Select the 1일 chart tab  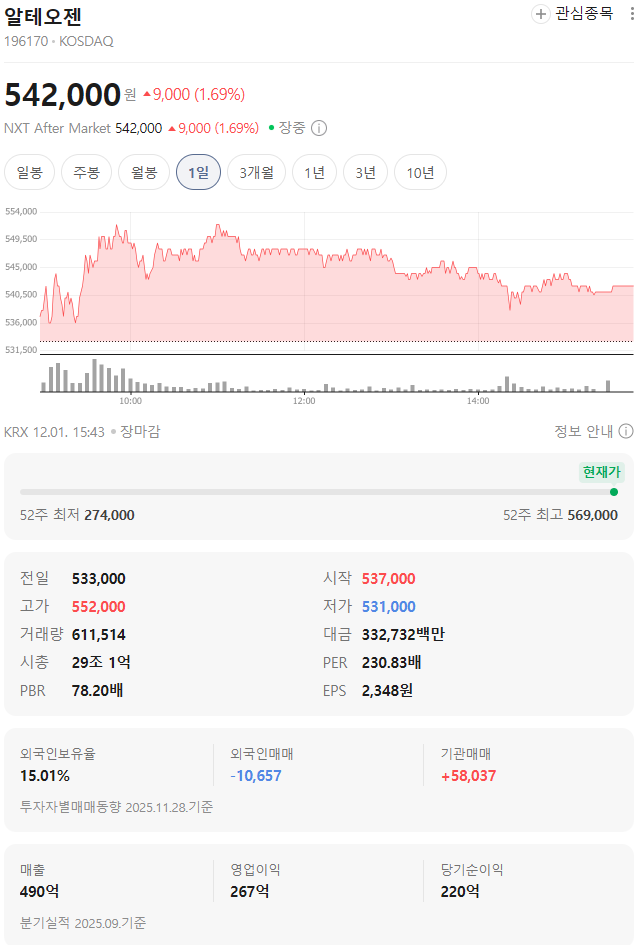(198, 172)
